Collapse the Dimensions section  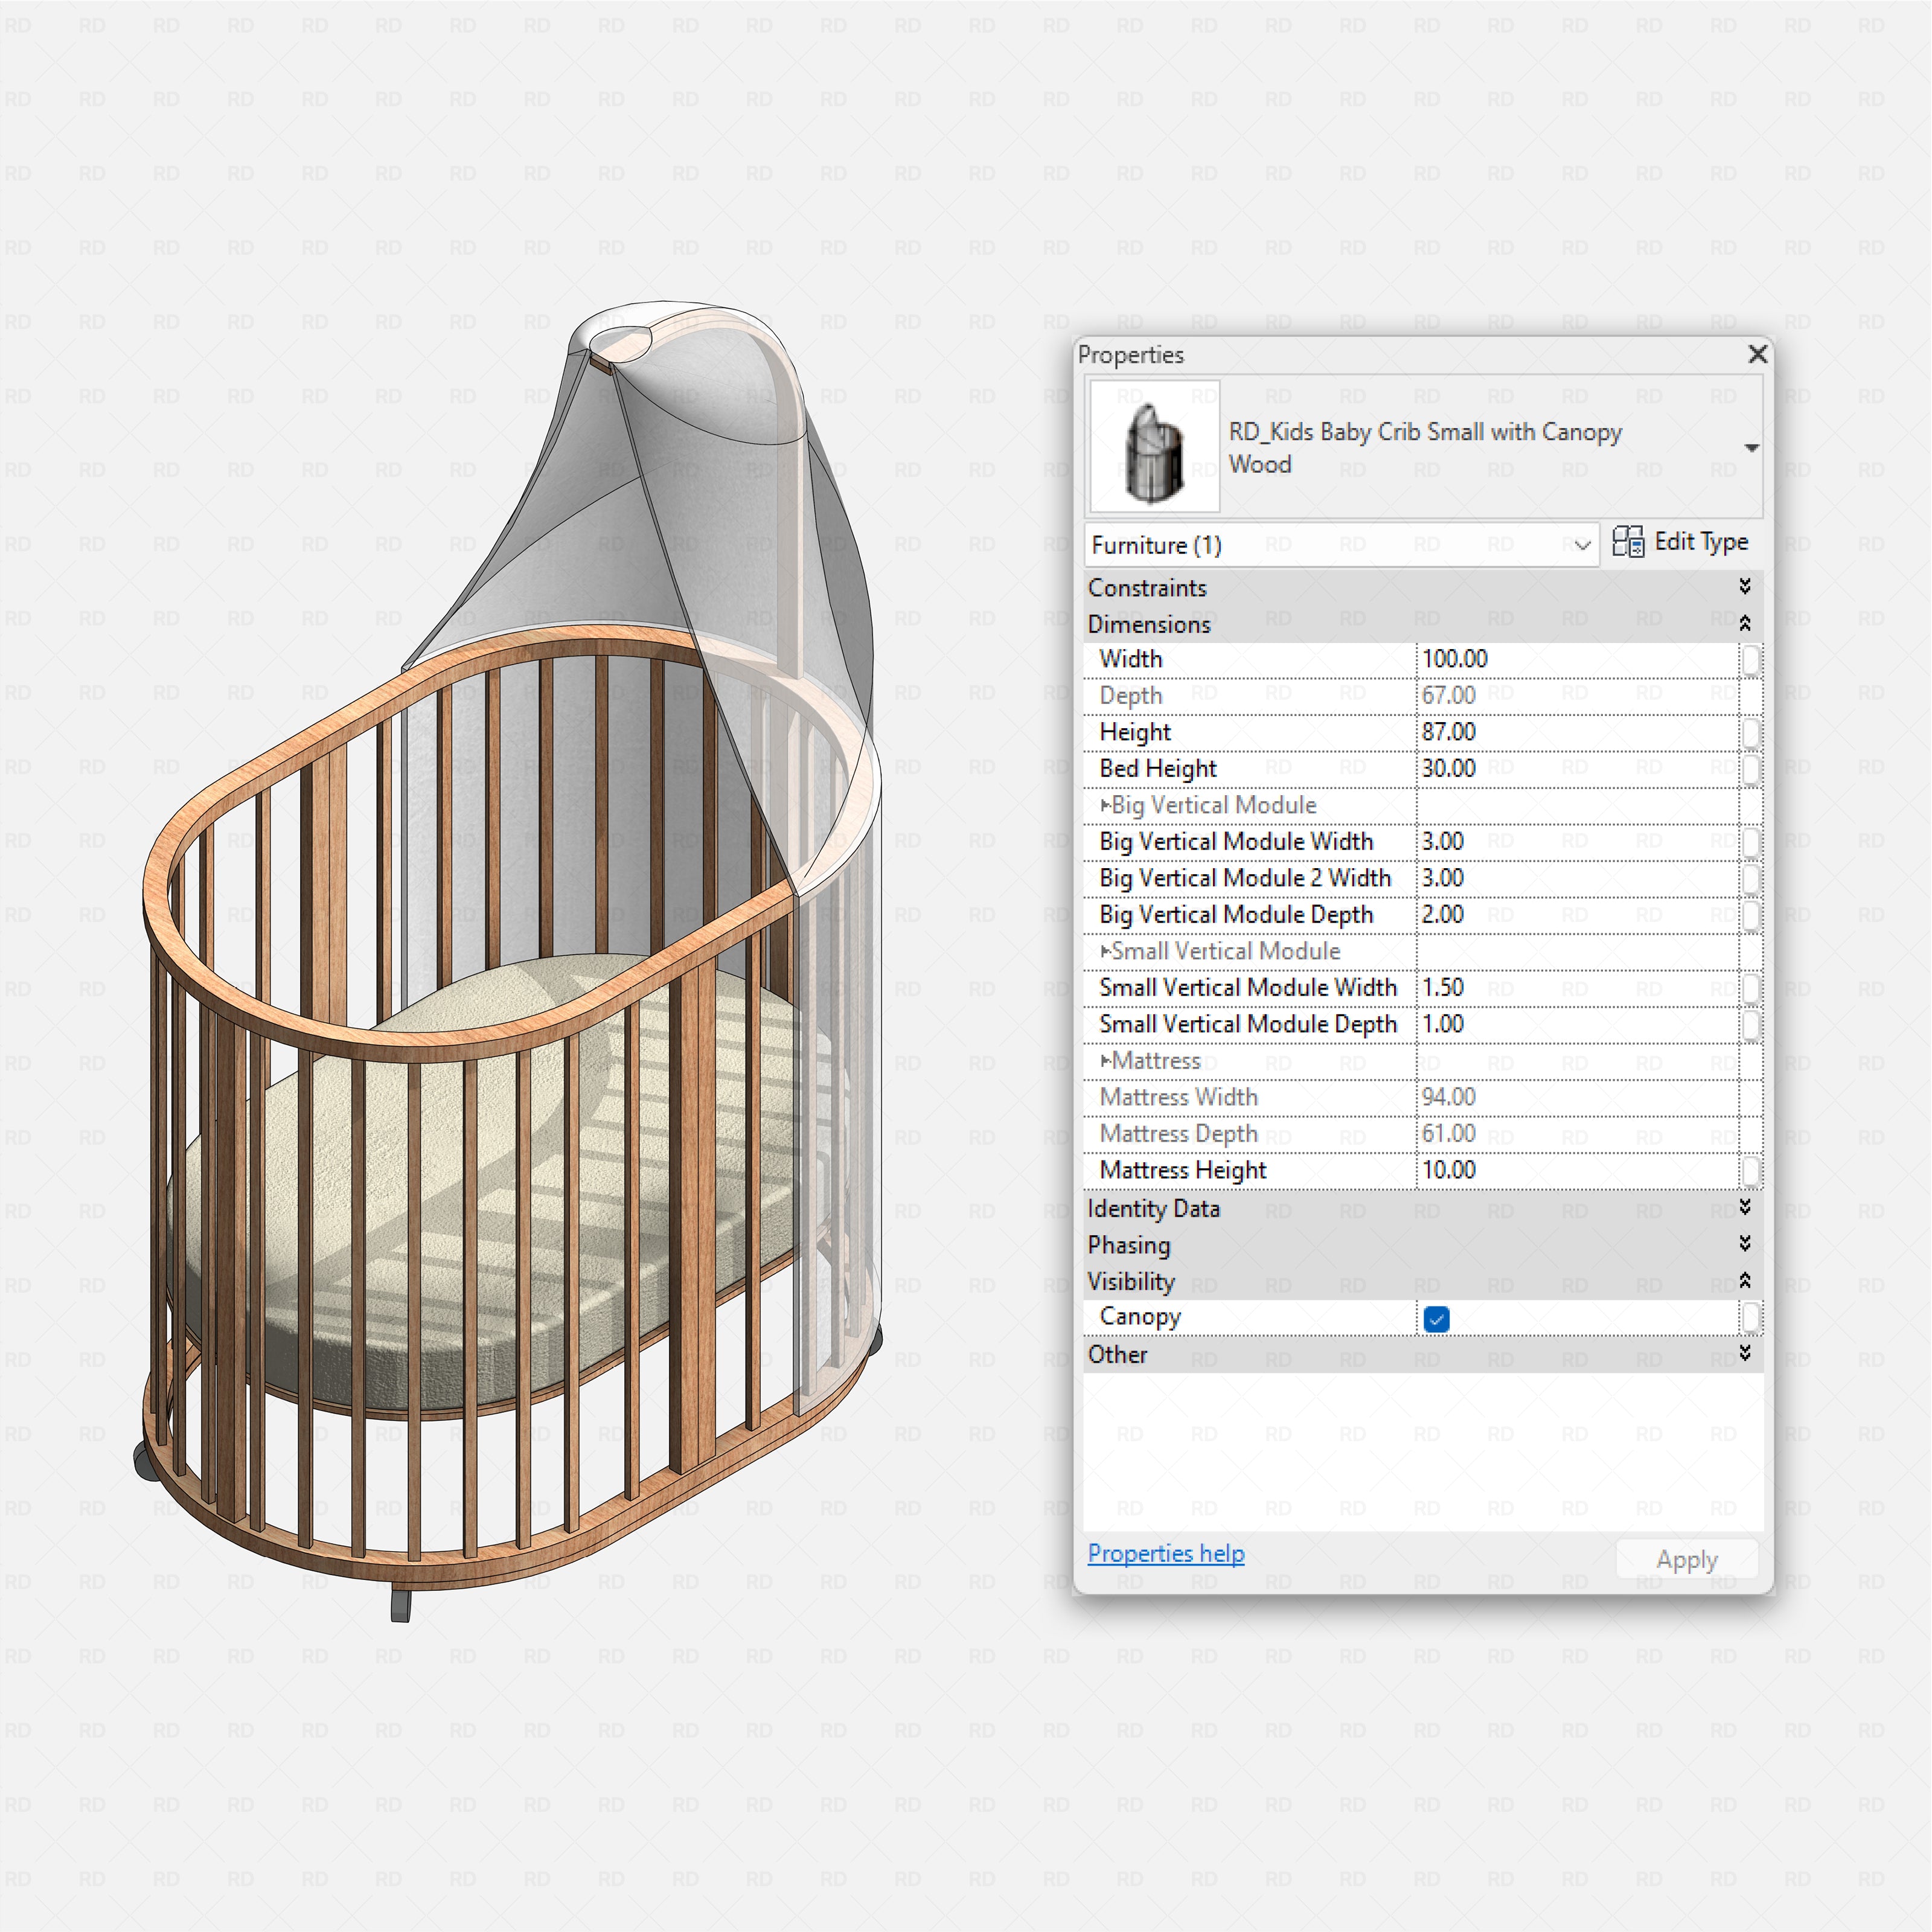click(x=1744, y=623)
